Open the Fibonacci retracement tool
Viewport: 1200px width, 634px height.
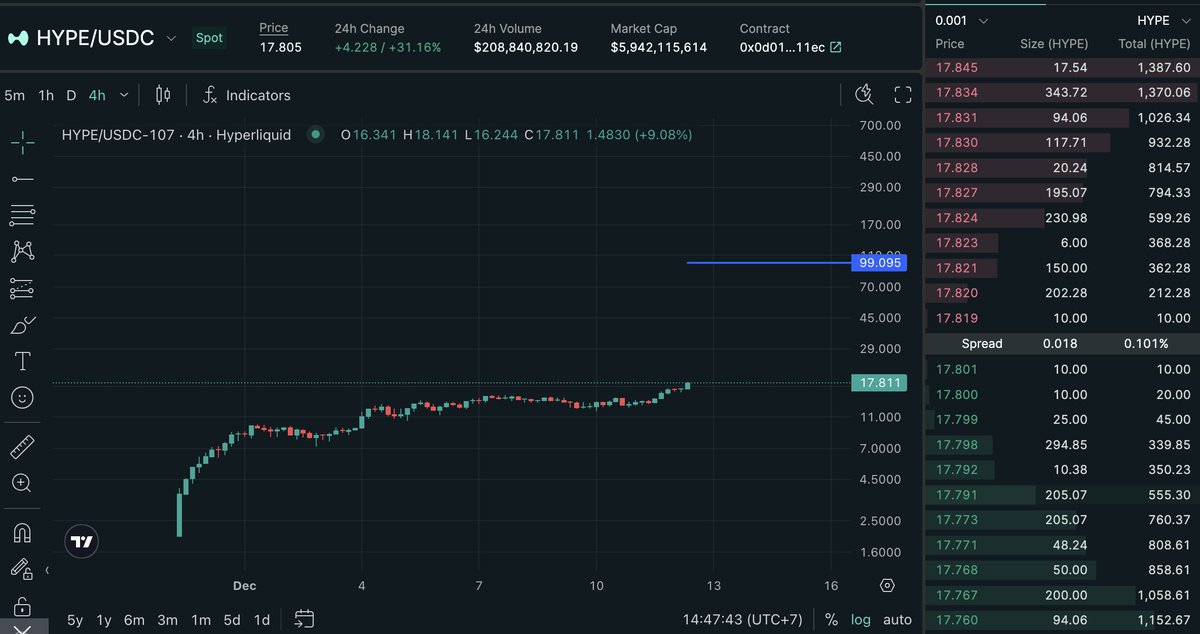coord(22,214)
